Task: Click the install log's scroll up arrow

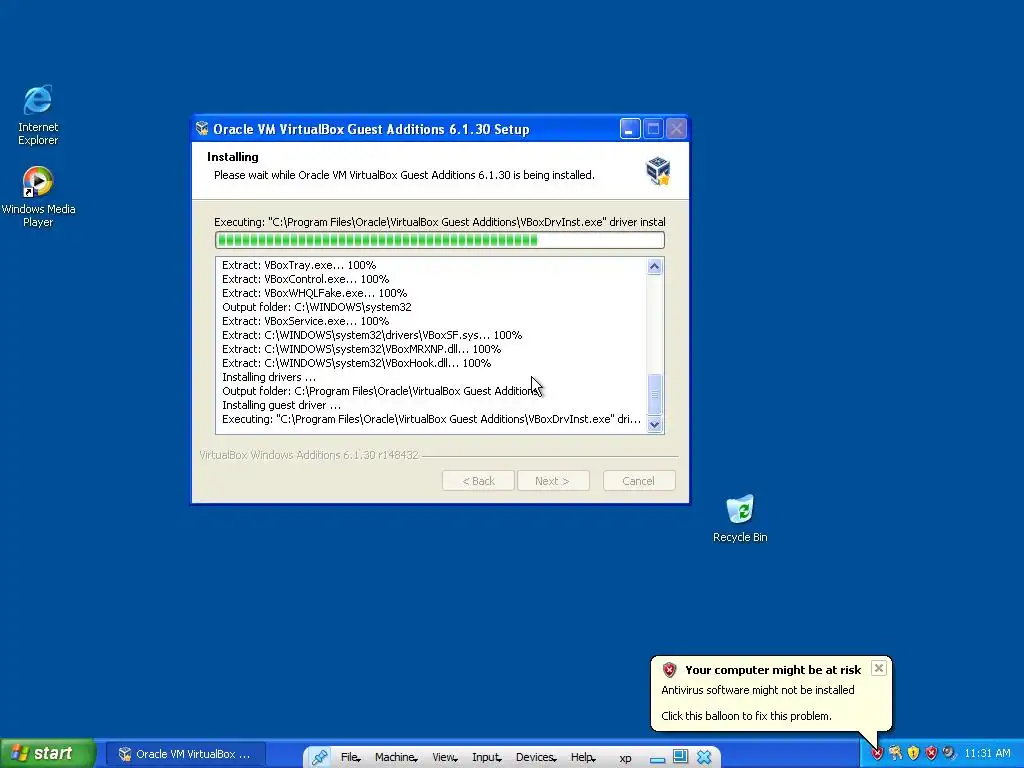Action: tap(654, 266)
